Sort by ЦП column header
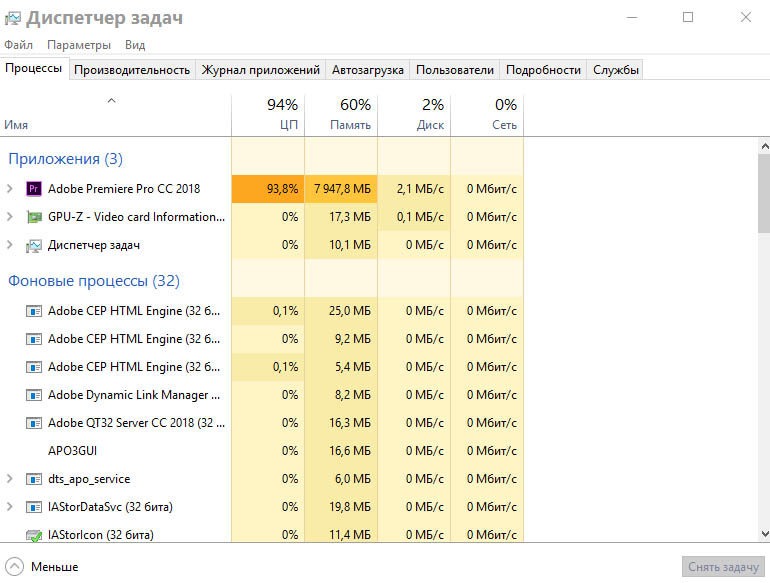The image size is (770, 583). point(268,115)
